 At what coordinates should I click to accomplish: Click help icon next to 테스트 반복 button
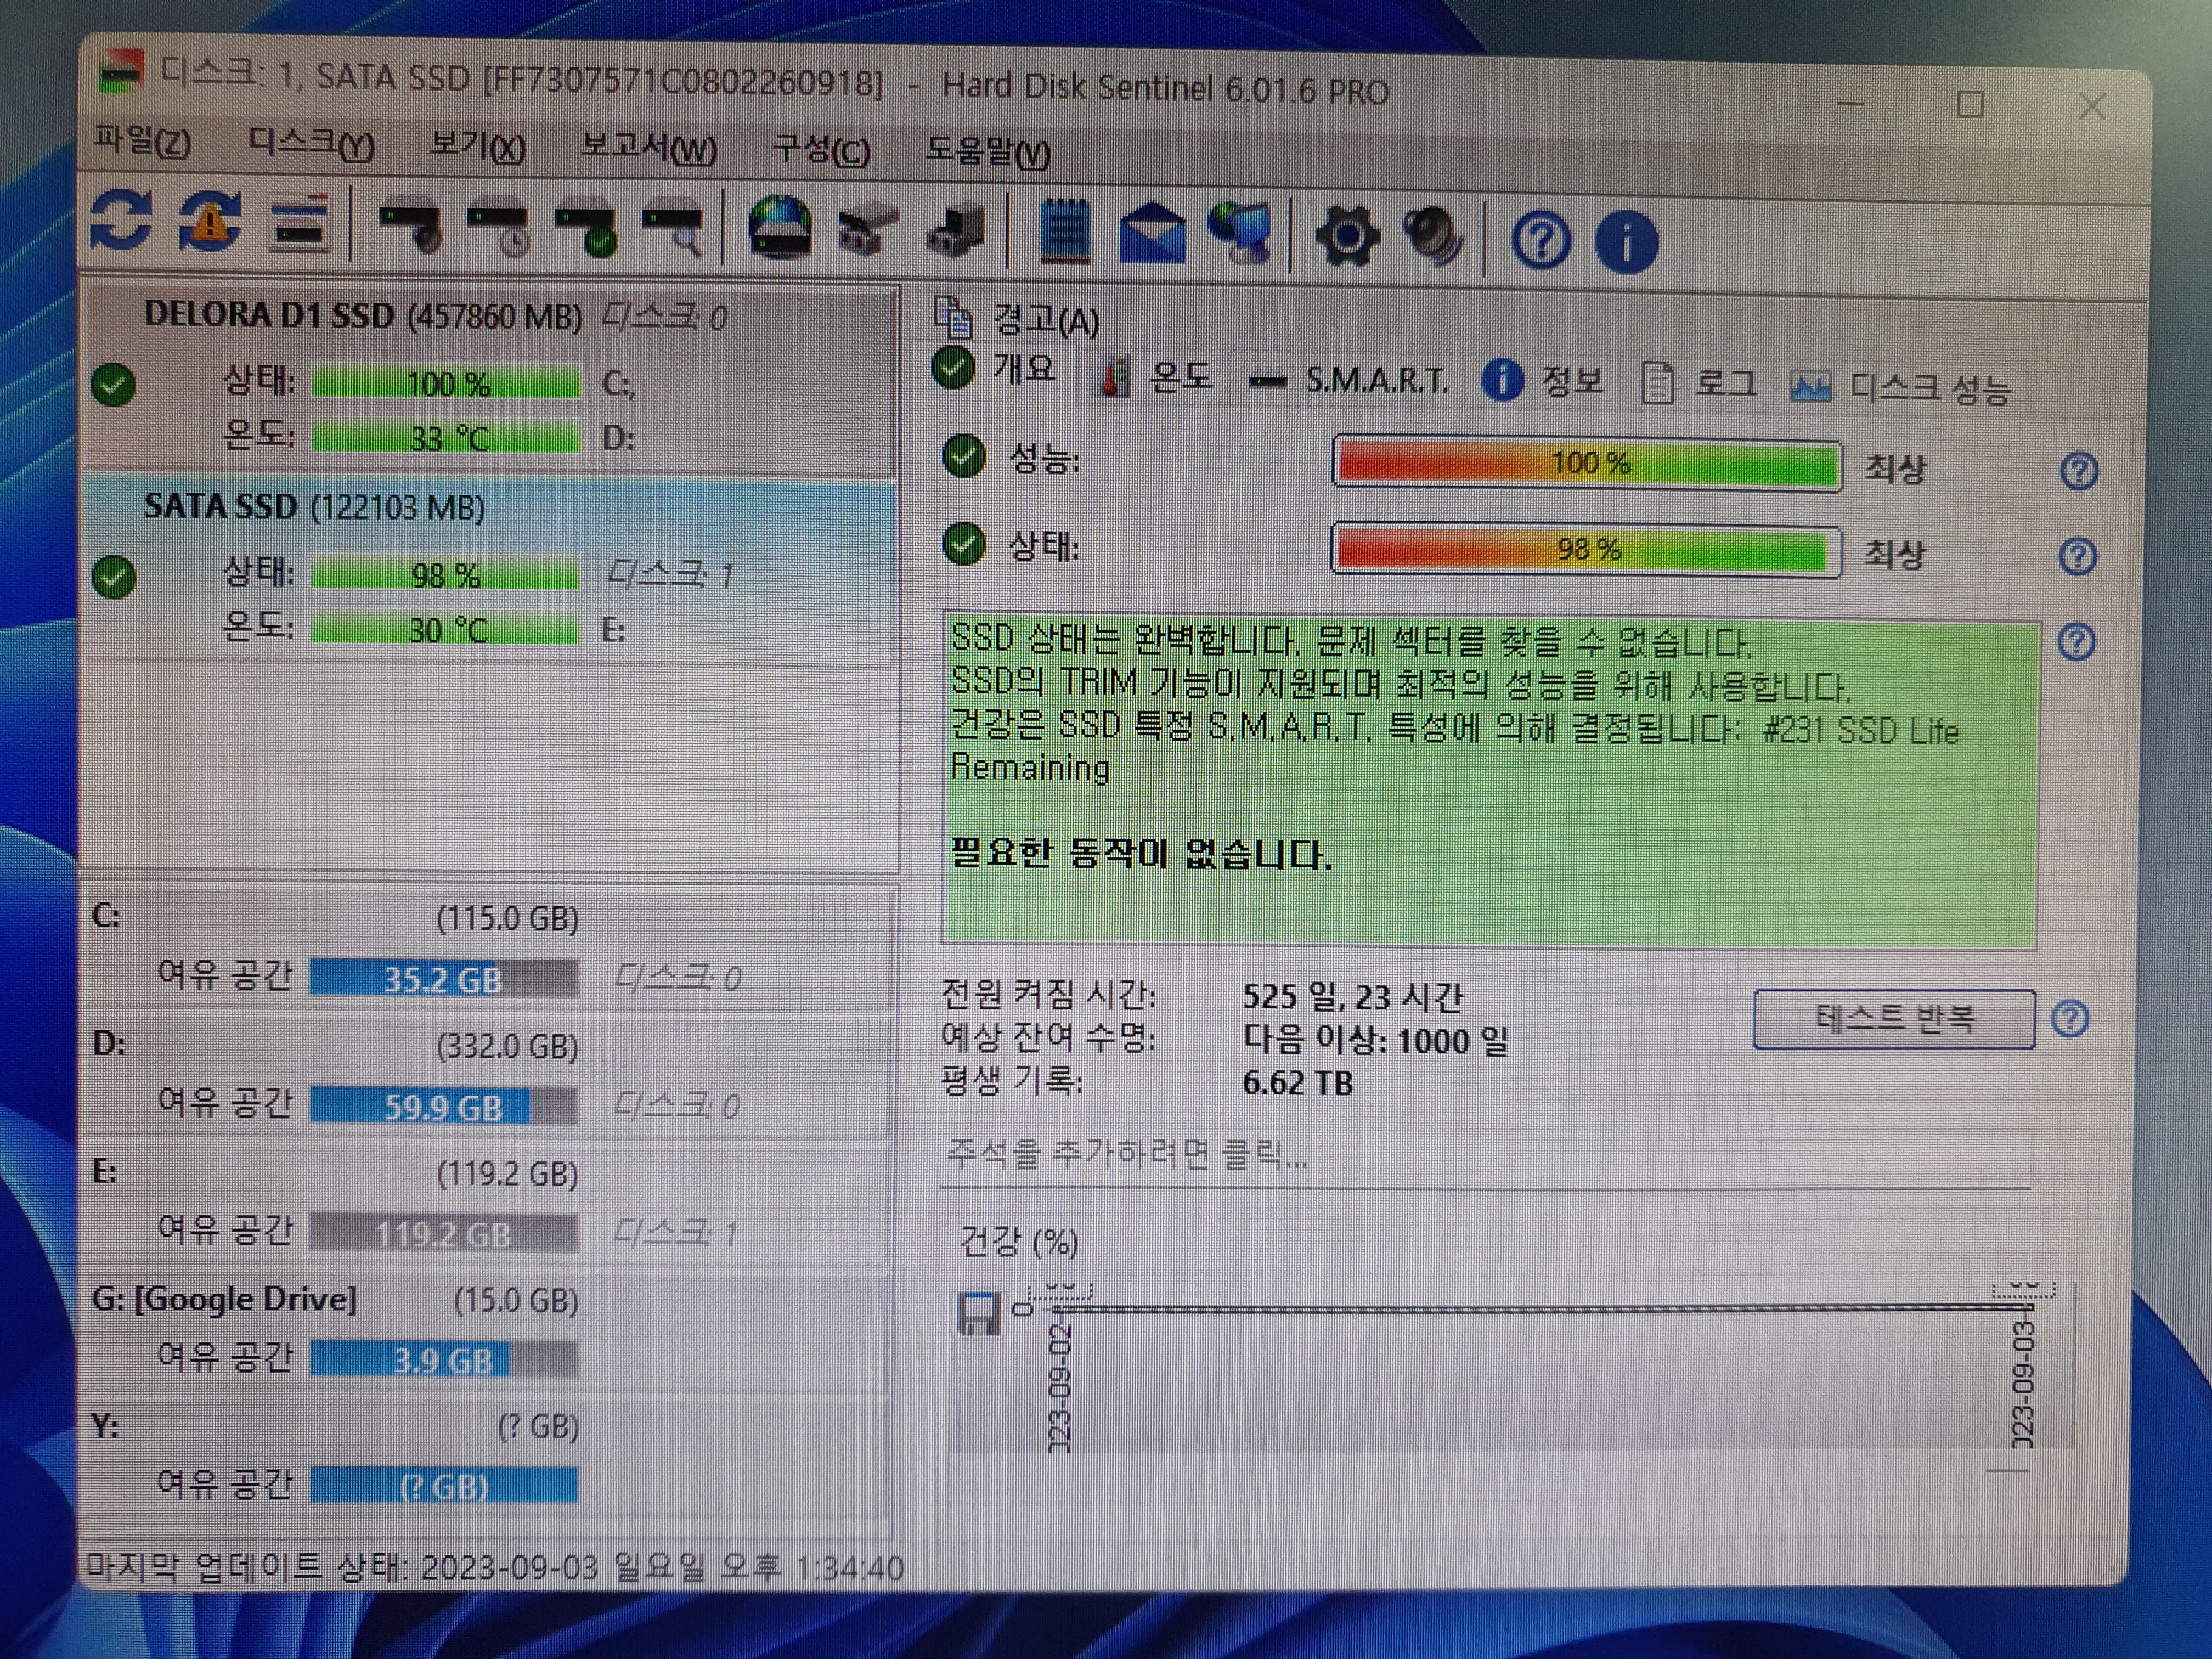coord(2069,1018)
